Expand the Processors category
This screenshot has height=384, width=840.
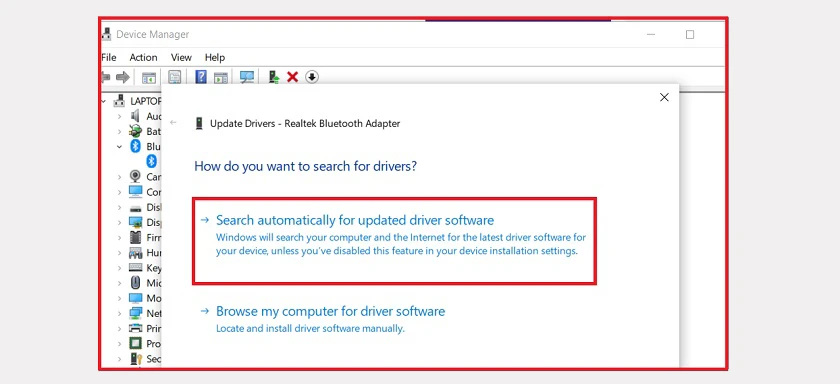[x=119, y=343]
